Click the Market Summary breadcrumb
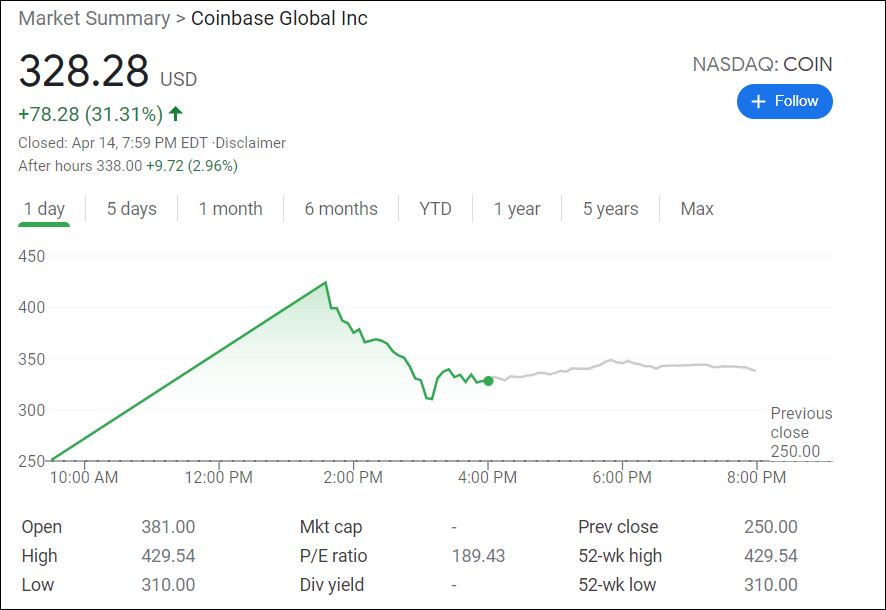Image resolution: width=886 pixels, height=610 pixels. tap(94, 18)
